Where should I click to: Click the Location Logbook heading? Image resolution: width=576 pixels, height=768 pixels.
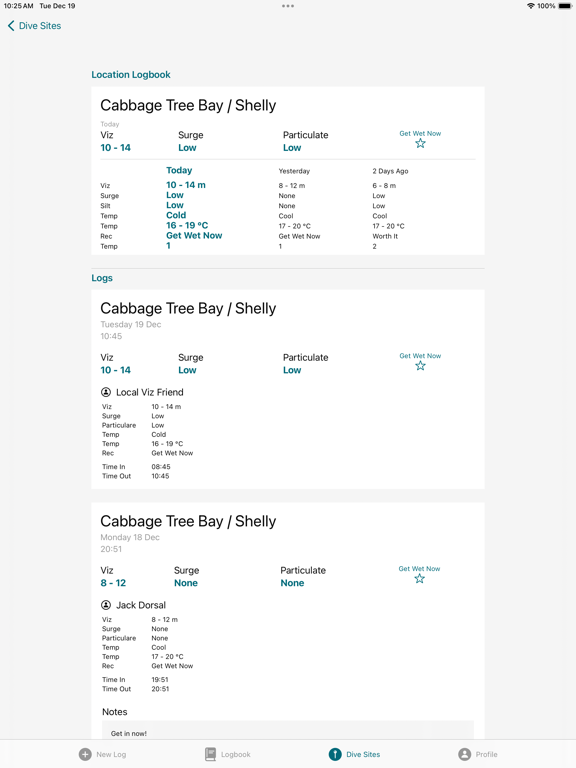point(131,74)
